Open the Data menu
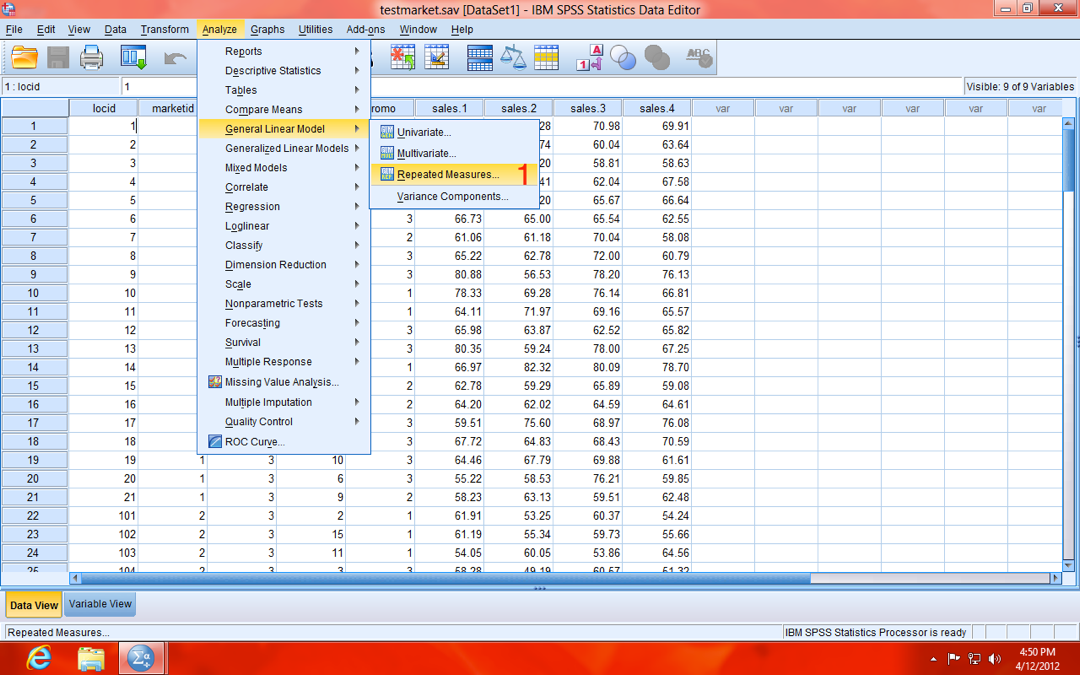Screen dimensions: 1080x675 115,29
